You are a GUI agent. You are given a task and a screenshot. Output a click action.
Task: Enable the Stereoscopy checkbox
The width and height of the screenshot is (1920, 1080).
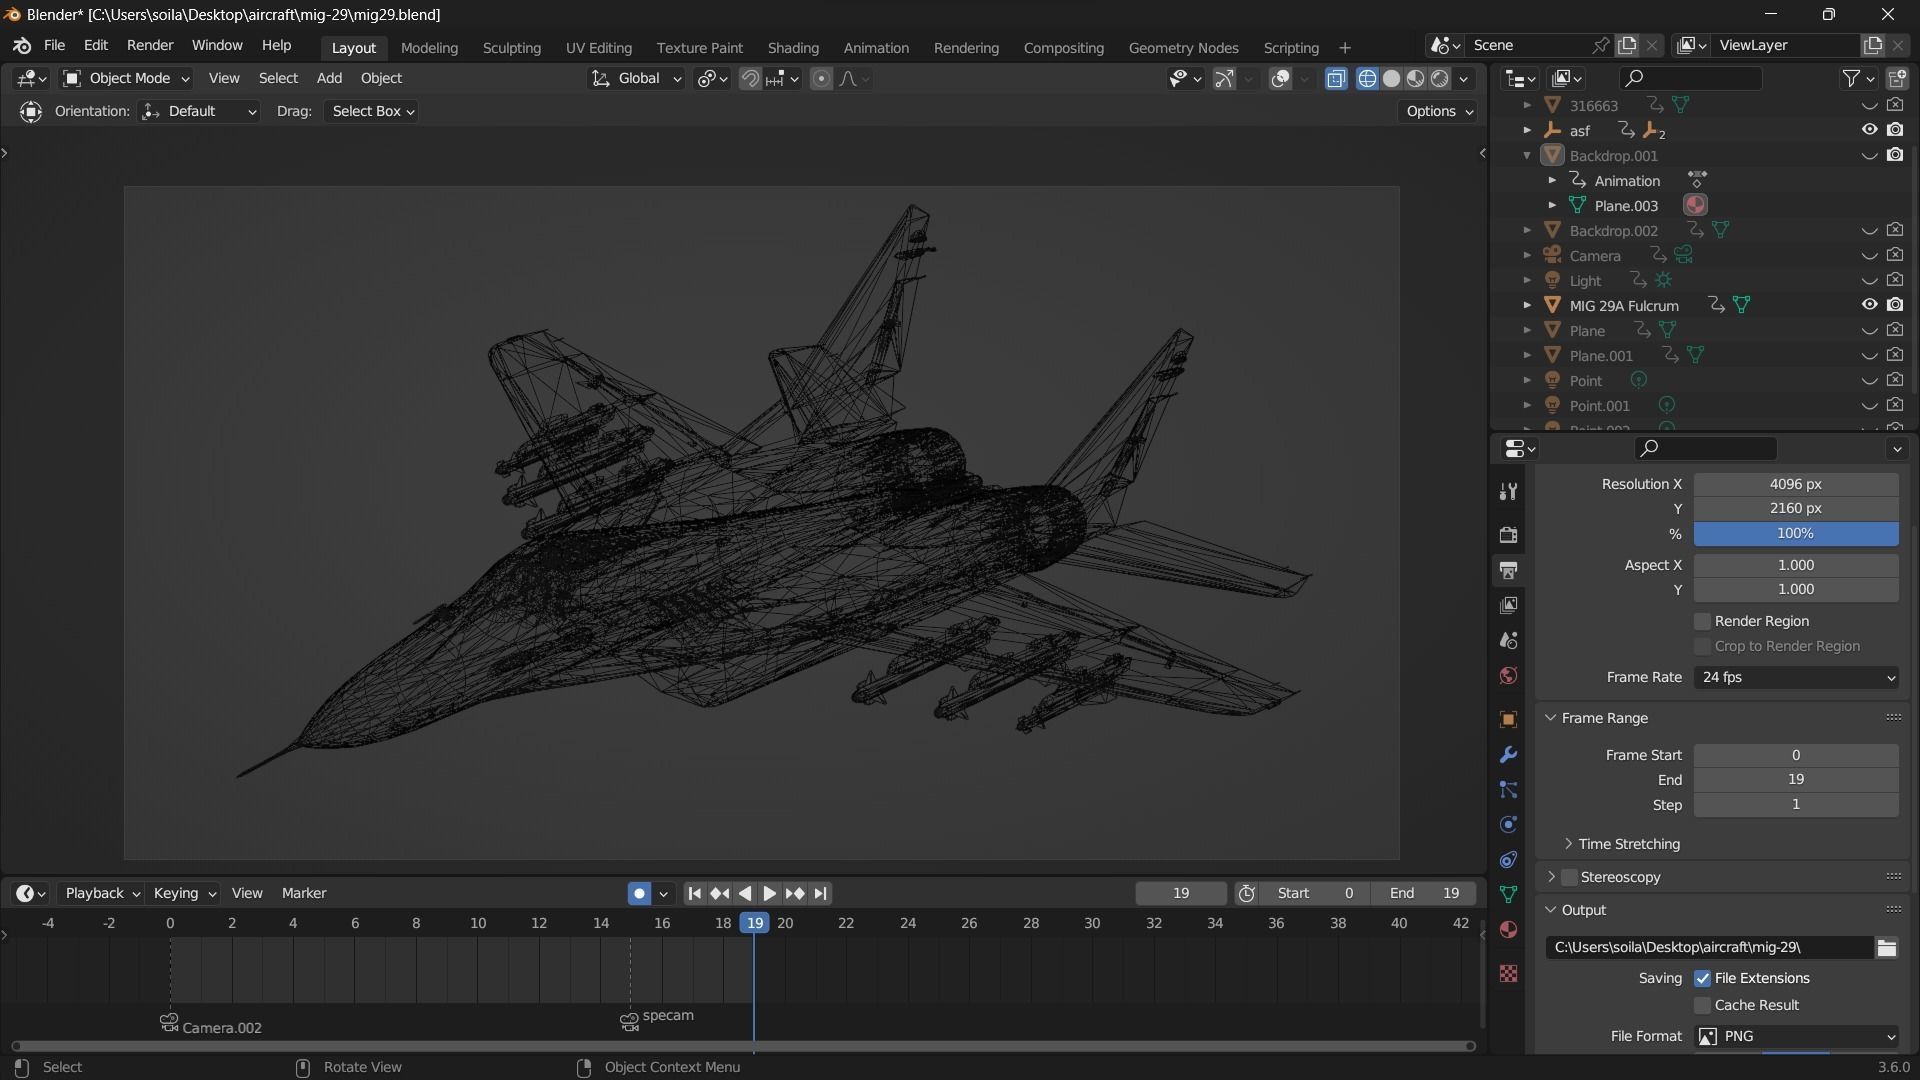click(x=1569, y=877)
